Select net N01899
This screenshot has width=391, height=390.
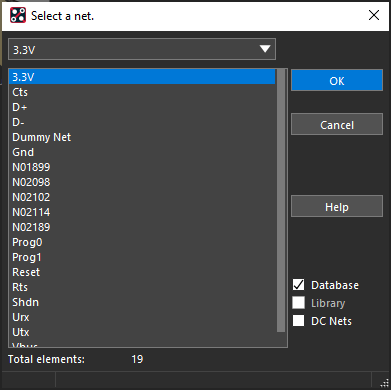(142, 167)
